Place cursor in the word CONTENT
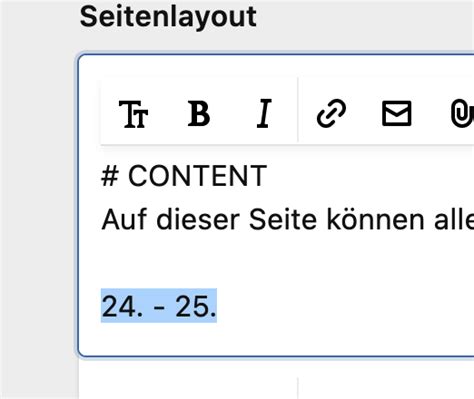Viewport: 474px width, 399px height. (198, 176)
